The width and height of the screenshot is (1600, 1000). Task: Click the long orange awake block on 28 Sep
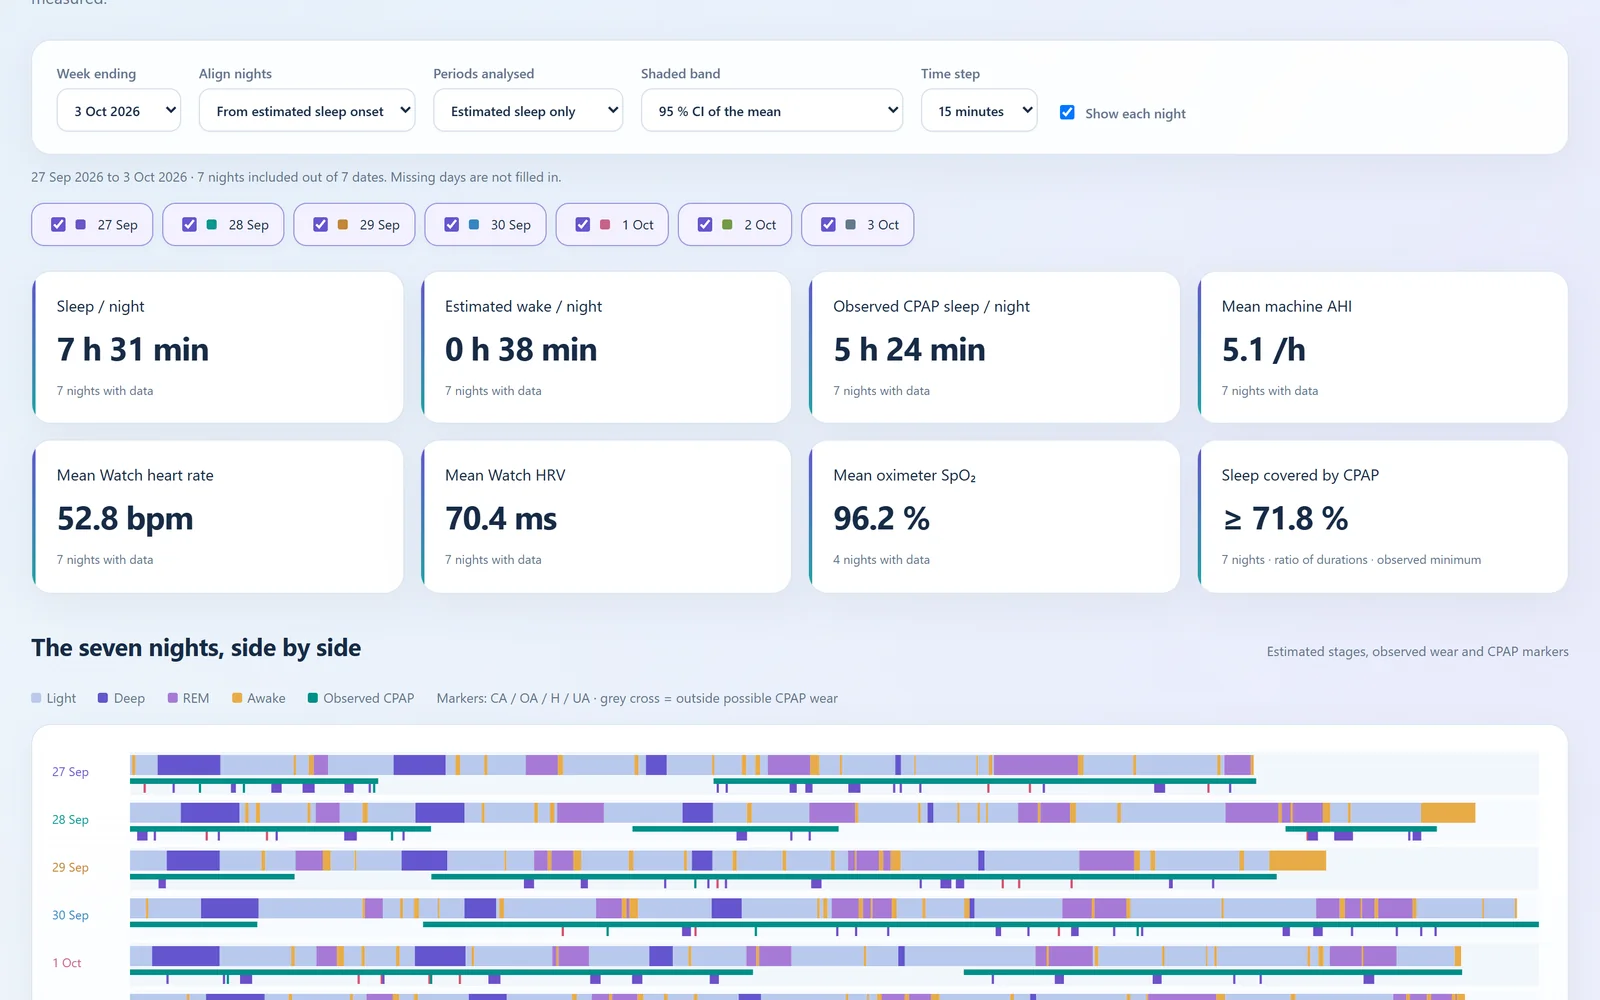click(x=1448, y=812)
